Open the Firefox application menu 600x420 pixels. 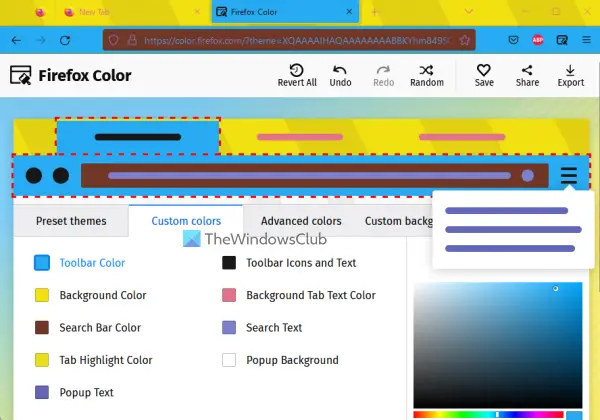(586, 40)
